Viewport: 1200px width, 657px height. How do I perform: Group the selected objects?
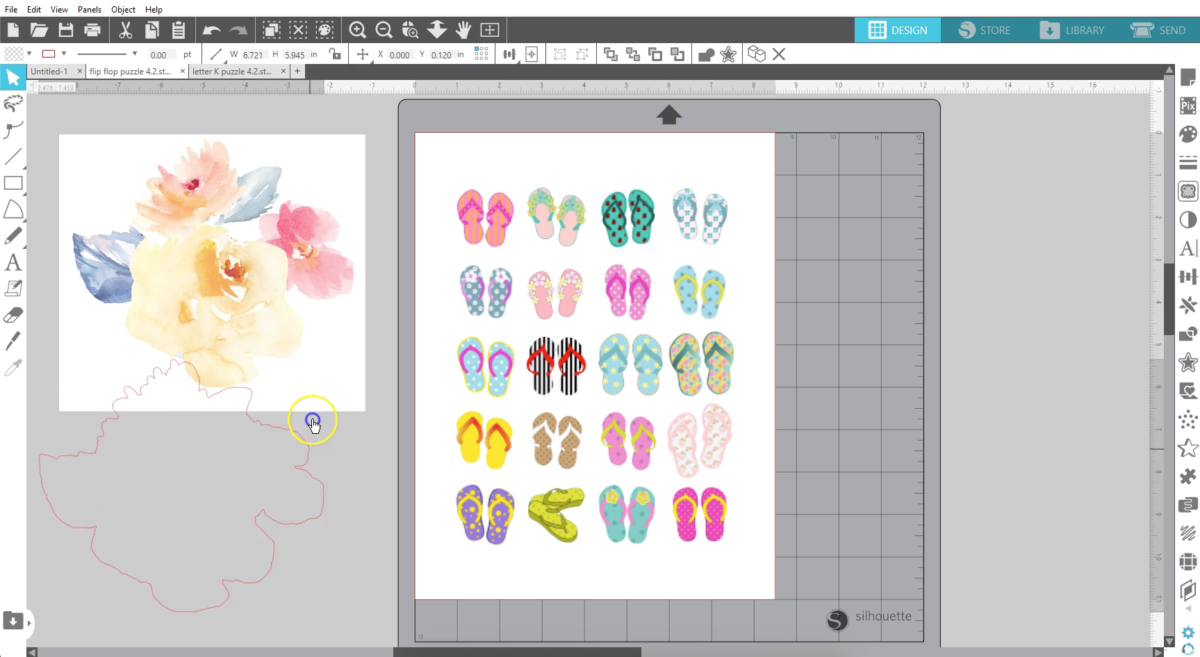click(x=558, y=54)
